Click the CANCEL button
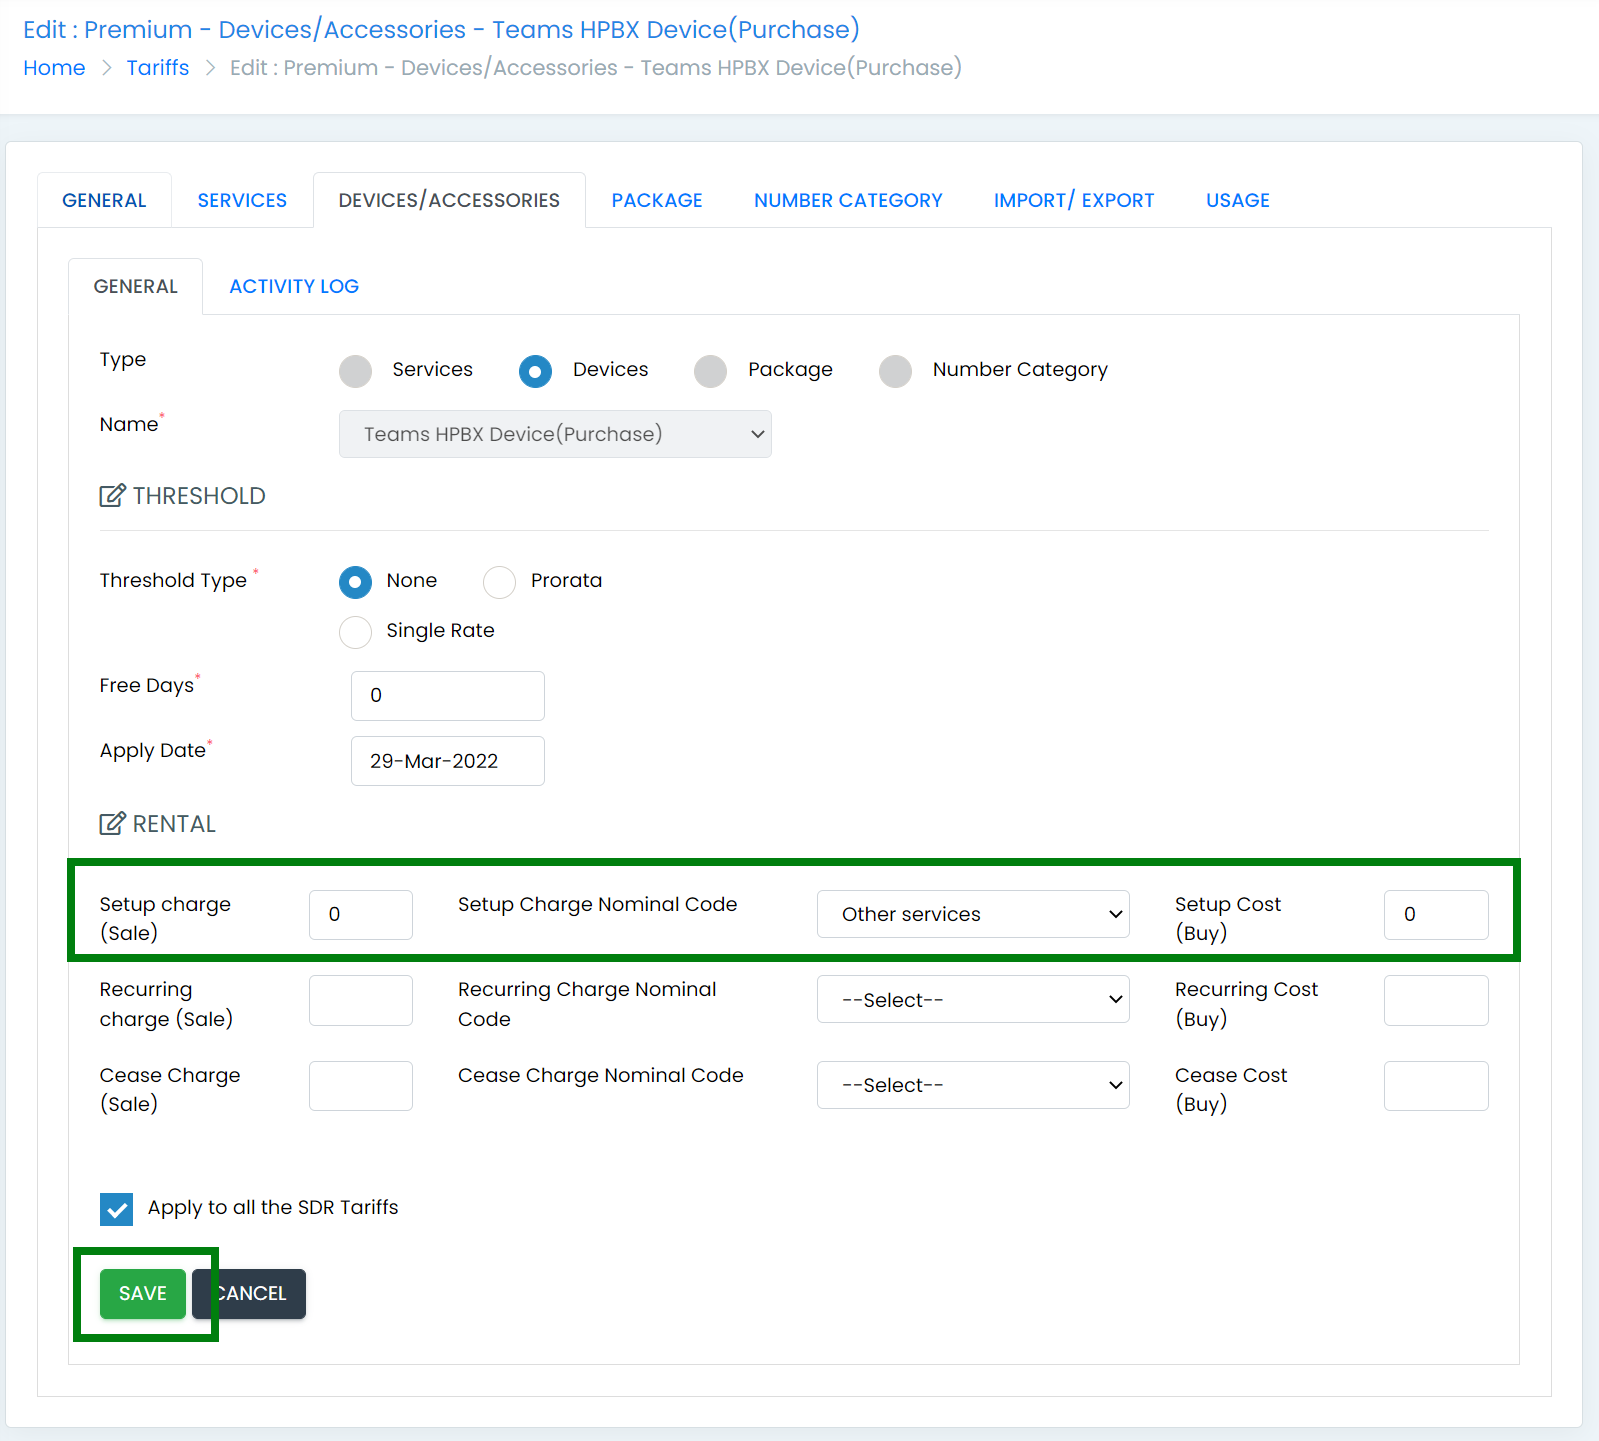This screenshot has height=1441, width=1599. (x=249, y=1294)
